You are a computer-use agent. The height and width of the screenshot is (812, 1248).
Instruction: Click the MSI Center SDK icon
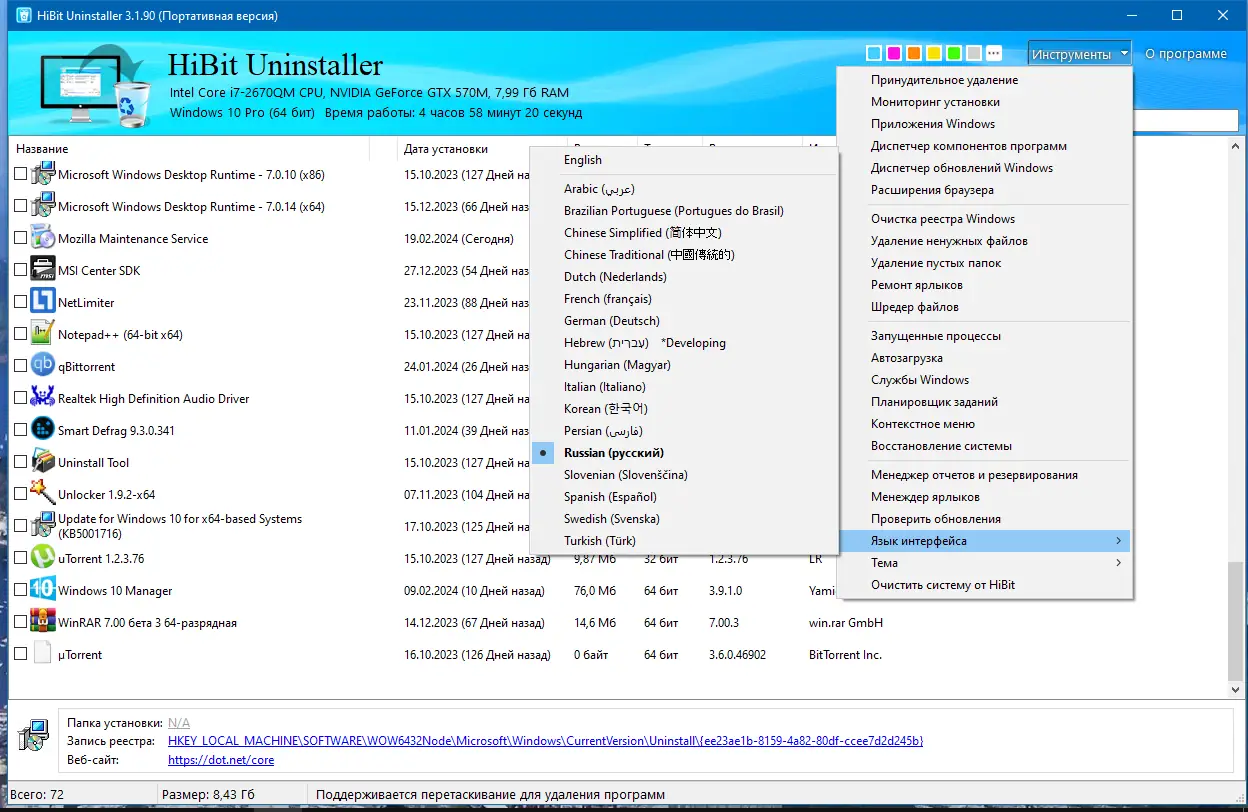(42, 270)
